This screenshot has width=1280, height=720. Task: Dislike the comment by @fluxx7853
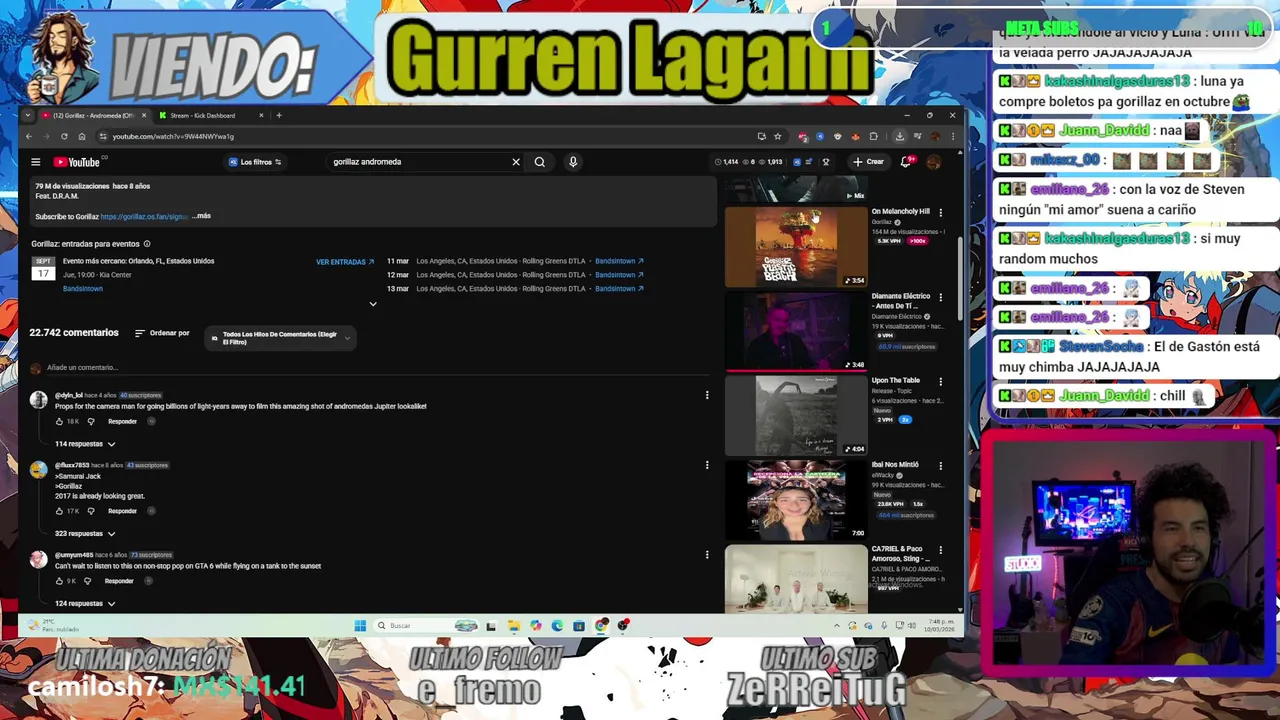[91, 511]
